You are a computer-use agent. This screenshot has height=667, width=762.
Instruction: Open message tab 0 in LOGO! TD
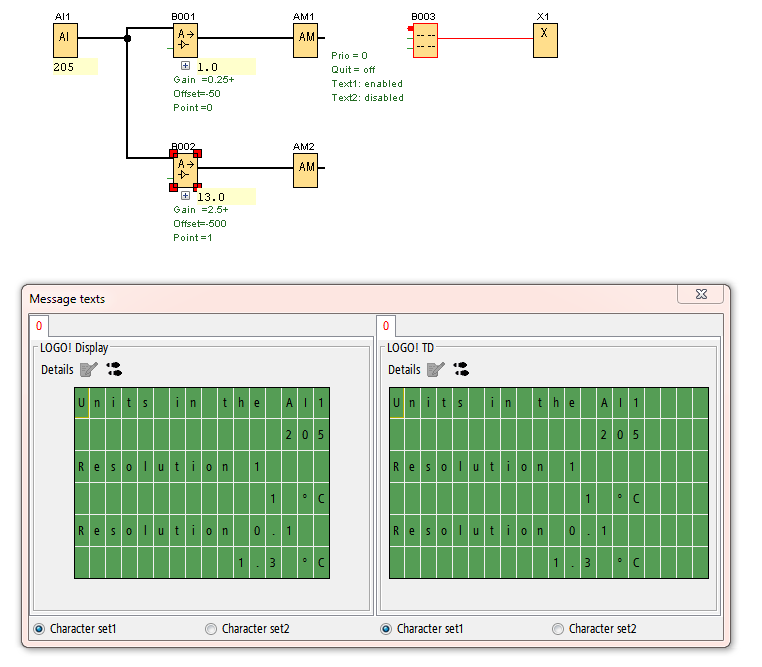coord(386,326)
